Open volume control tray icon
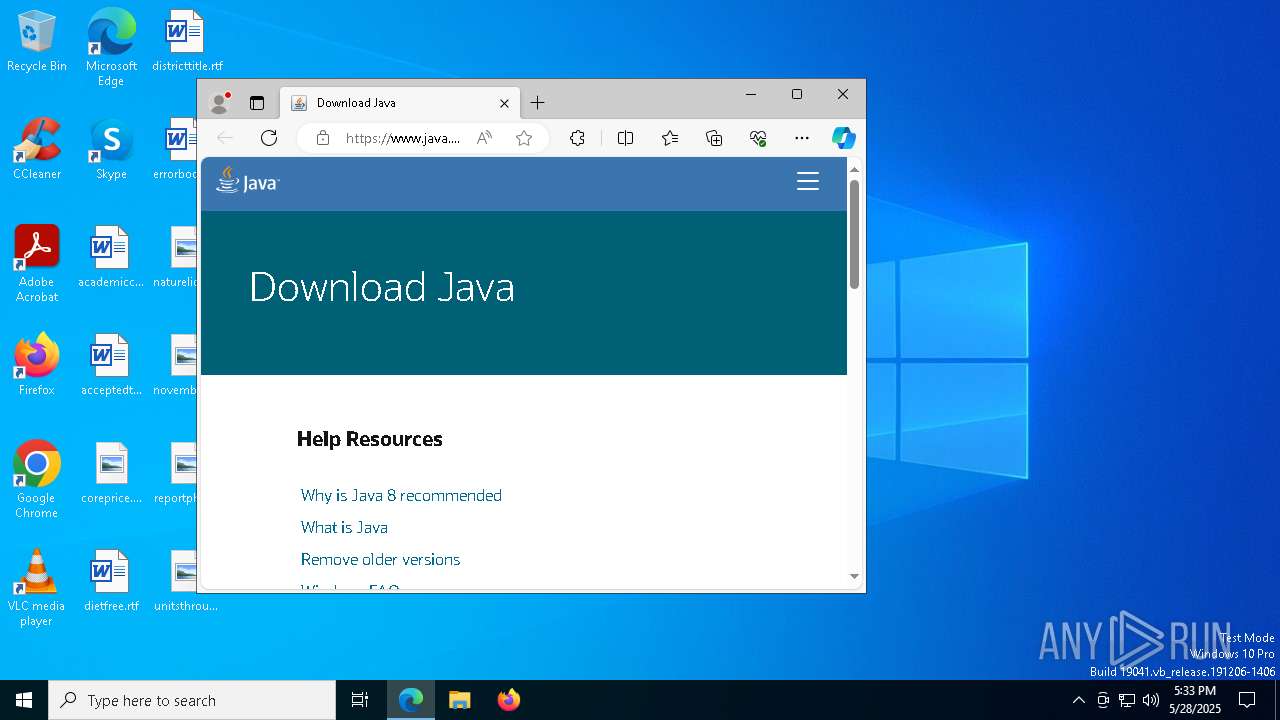This screenshot has height=720, width=1280. pyautogui.click(x=1151, y=700)
